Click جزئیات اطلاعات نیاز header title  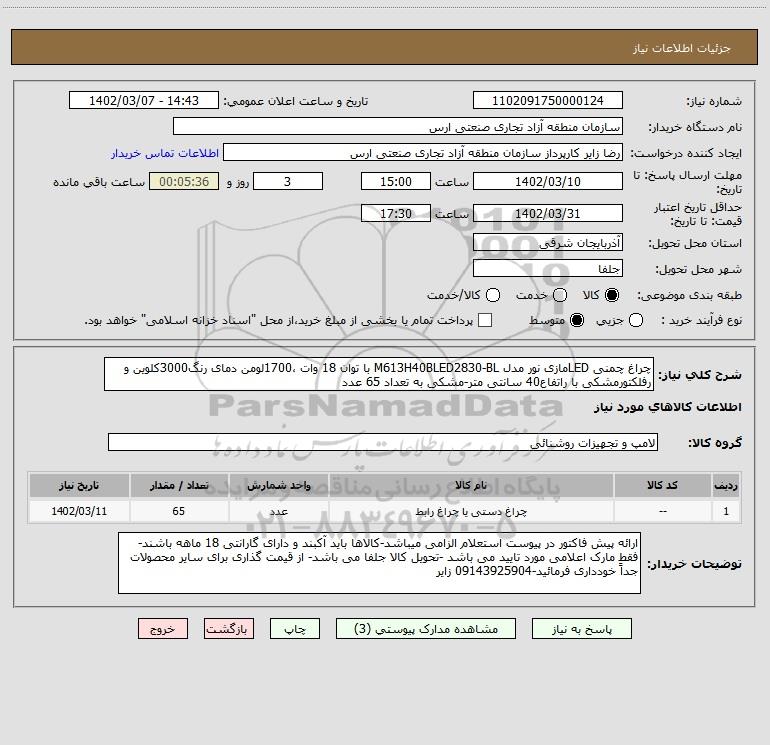pyautogui.click(x=681, y=48)
